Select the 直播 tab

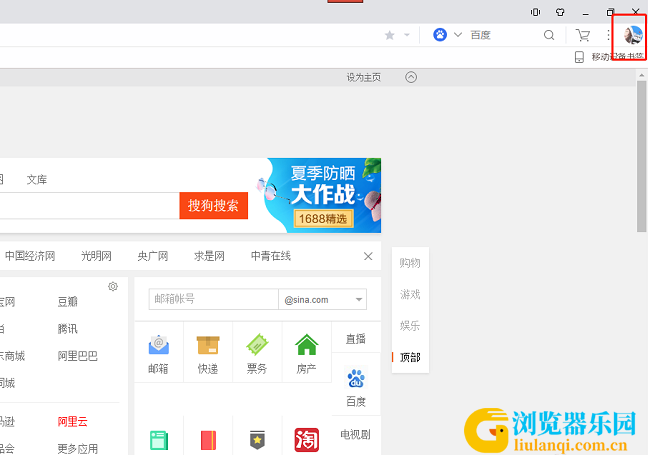356,339
